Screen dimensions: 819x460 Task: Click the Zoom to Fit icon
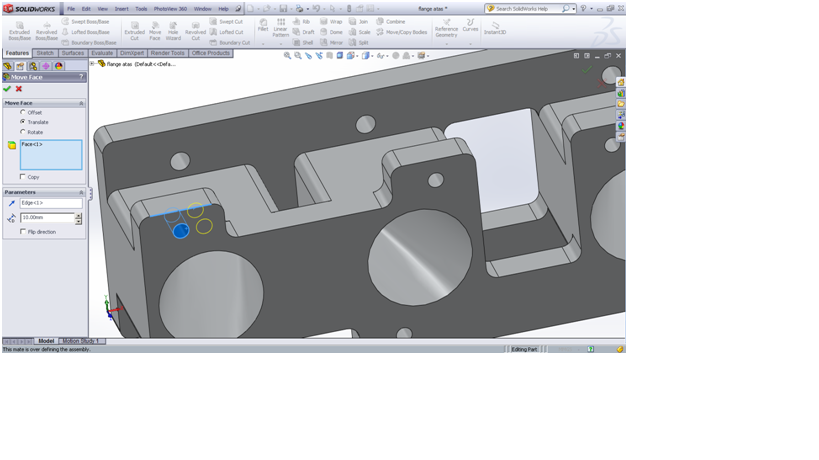[287, 56]
